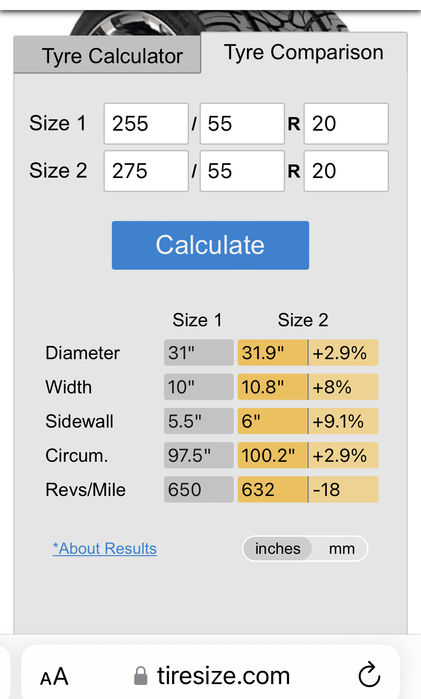Edit Size 1 aspect ratio field 55
The height and width of the screenshot is (699, 421).
pos(242,123)
